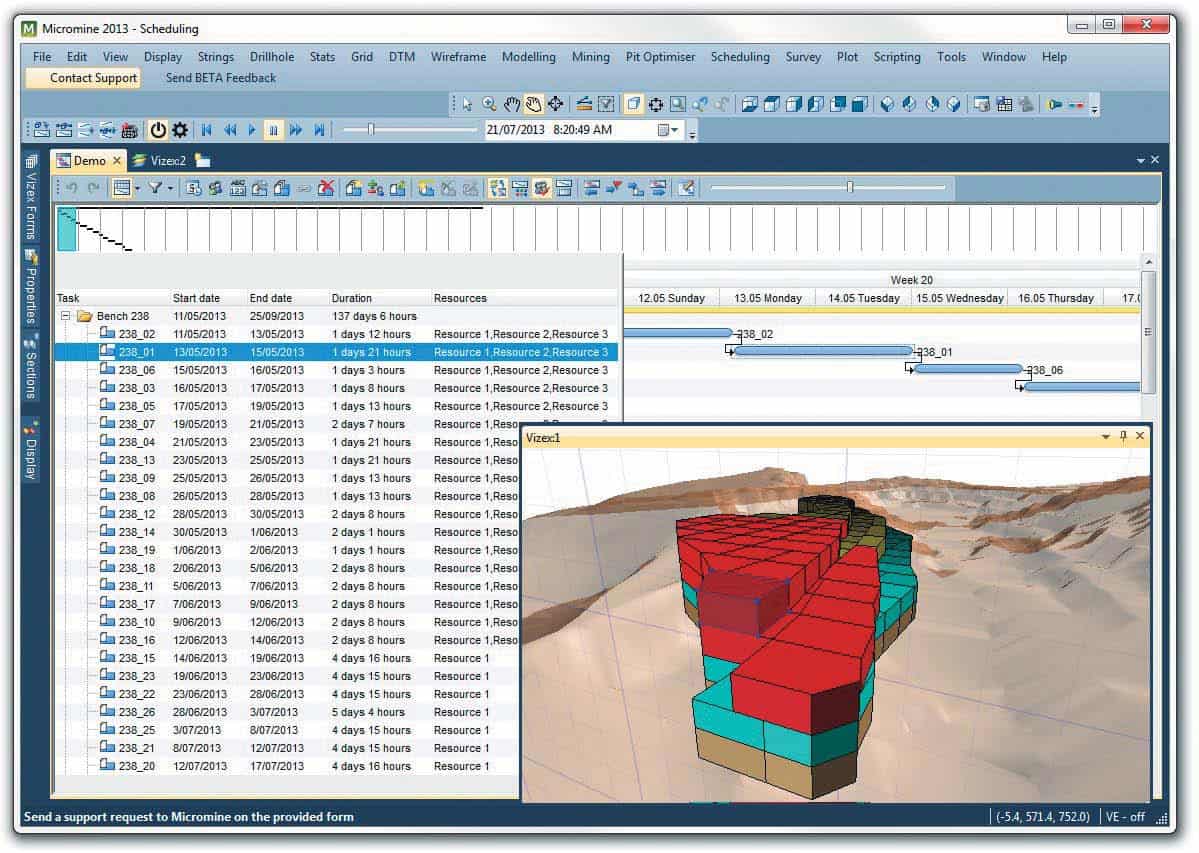
Task: Pause the schedule animation playback
Action: pos(273,129)
